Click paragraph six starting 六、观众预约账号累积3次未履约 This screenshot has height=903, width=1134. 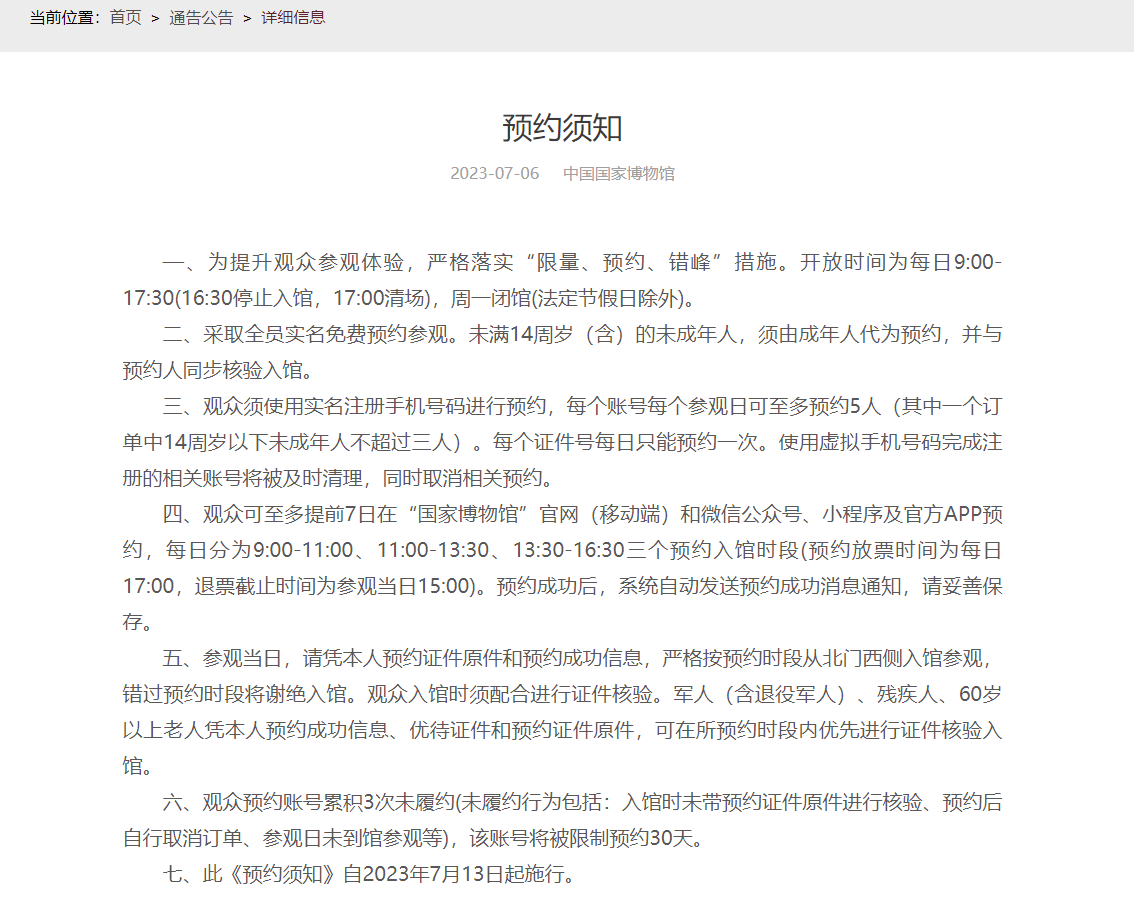coord(563,820)
